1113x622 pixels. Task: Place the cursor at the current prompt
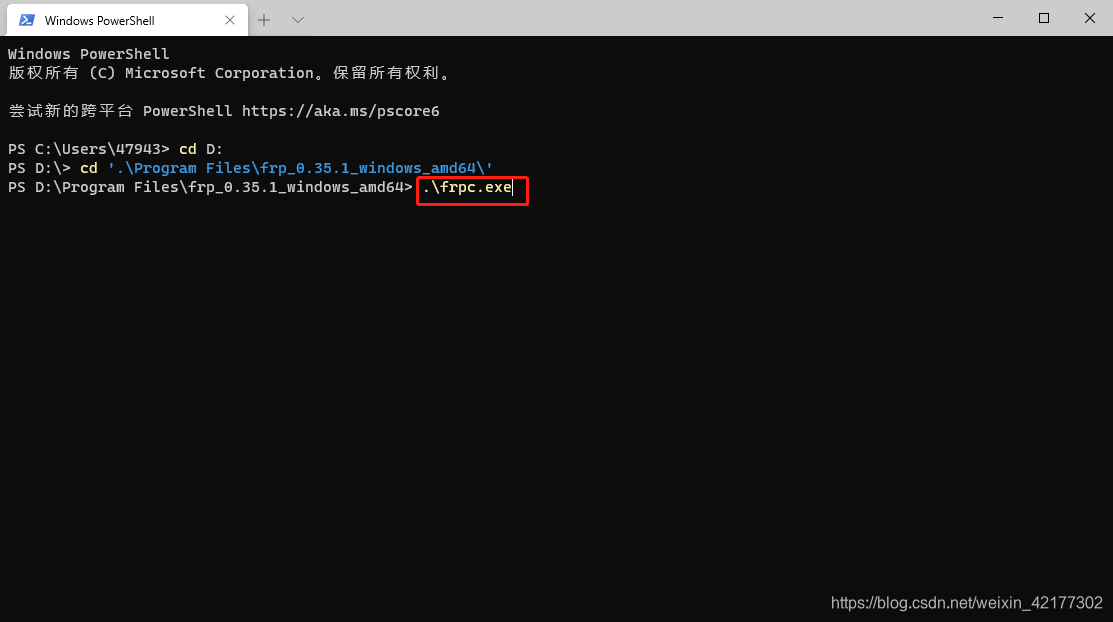pyautogui.click(x=520, y=187)
